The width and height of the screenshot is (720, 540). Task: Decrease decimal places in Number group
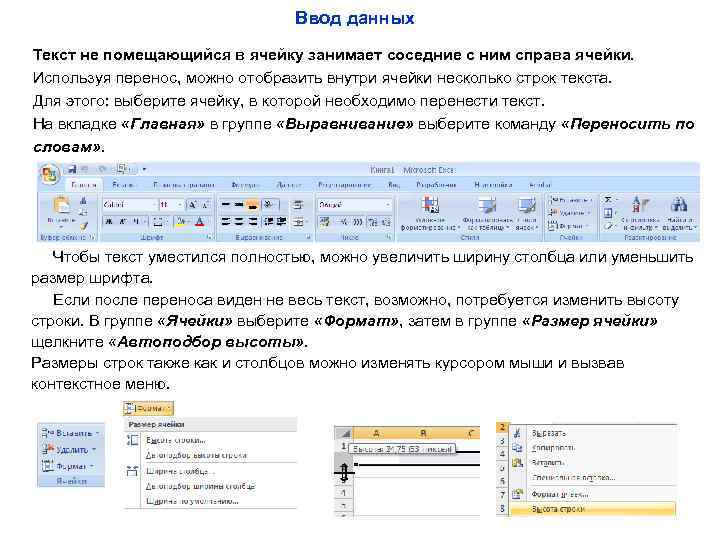coord(386,222)
